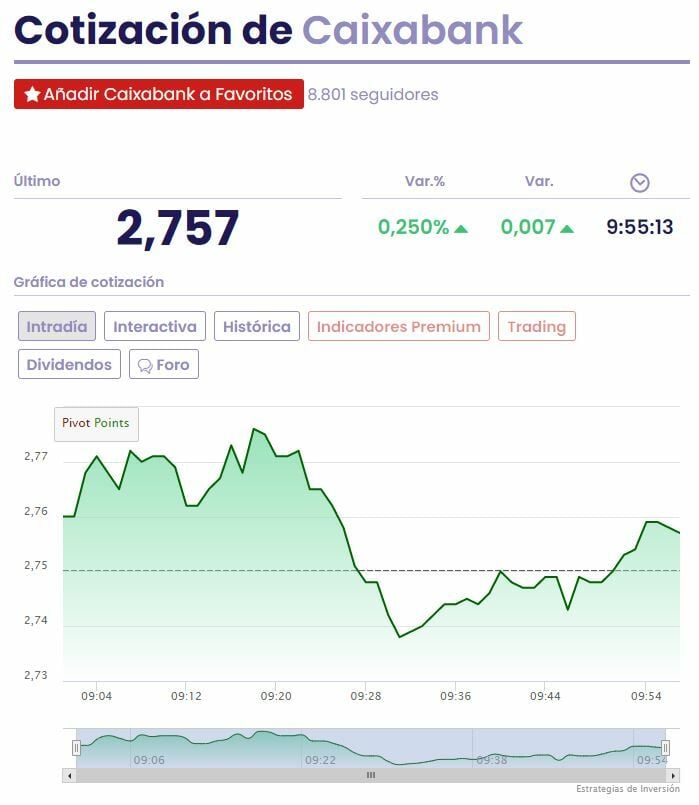The image size is (699, 805).
Task: Click the Foro speech bubble icon
Action: point(145,366)
